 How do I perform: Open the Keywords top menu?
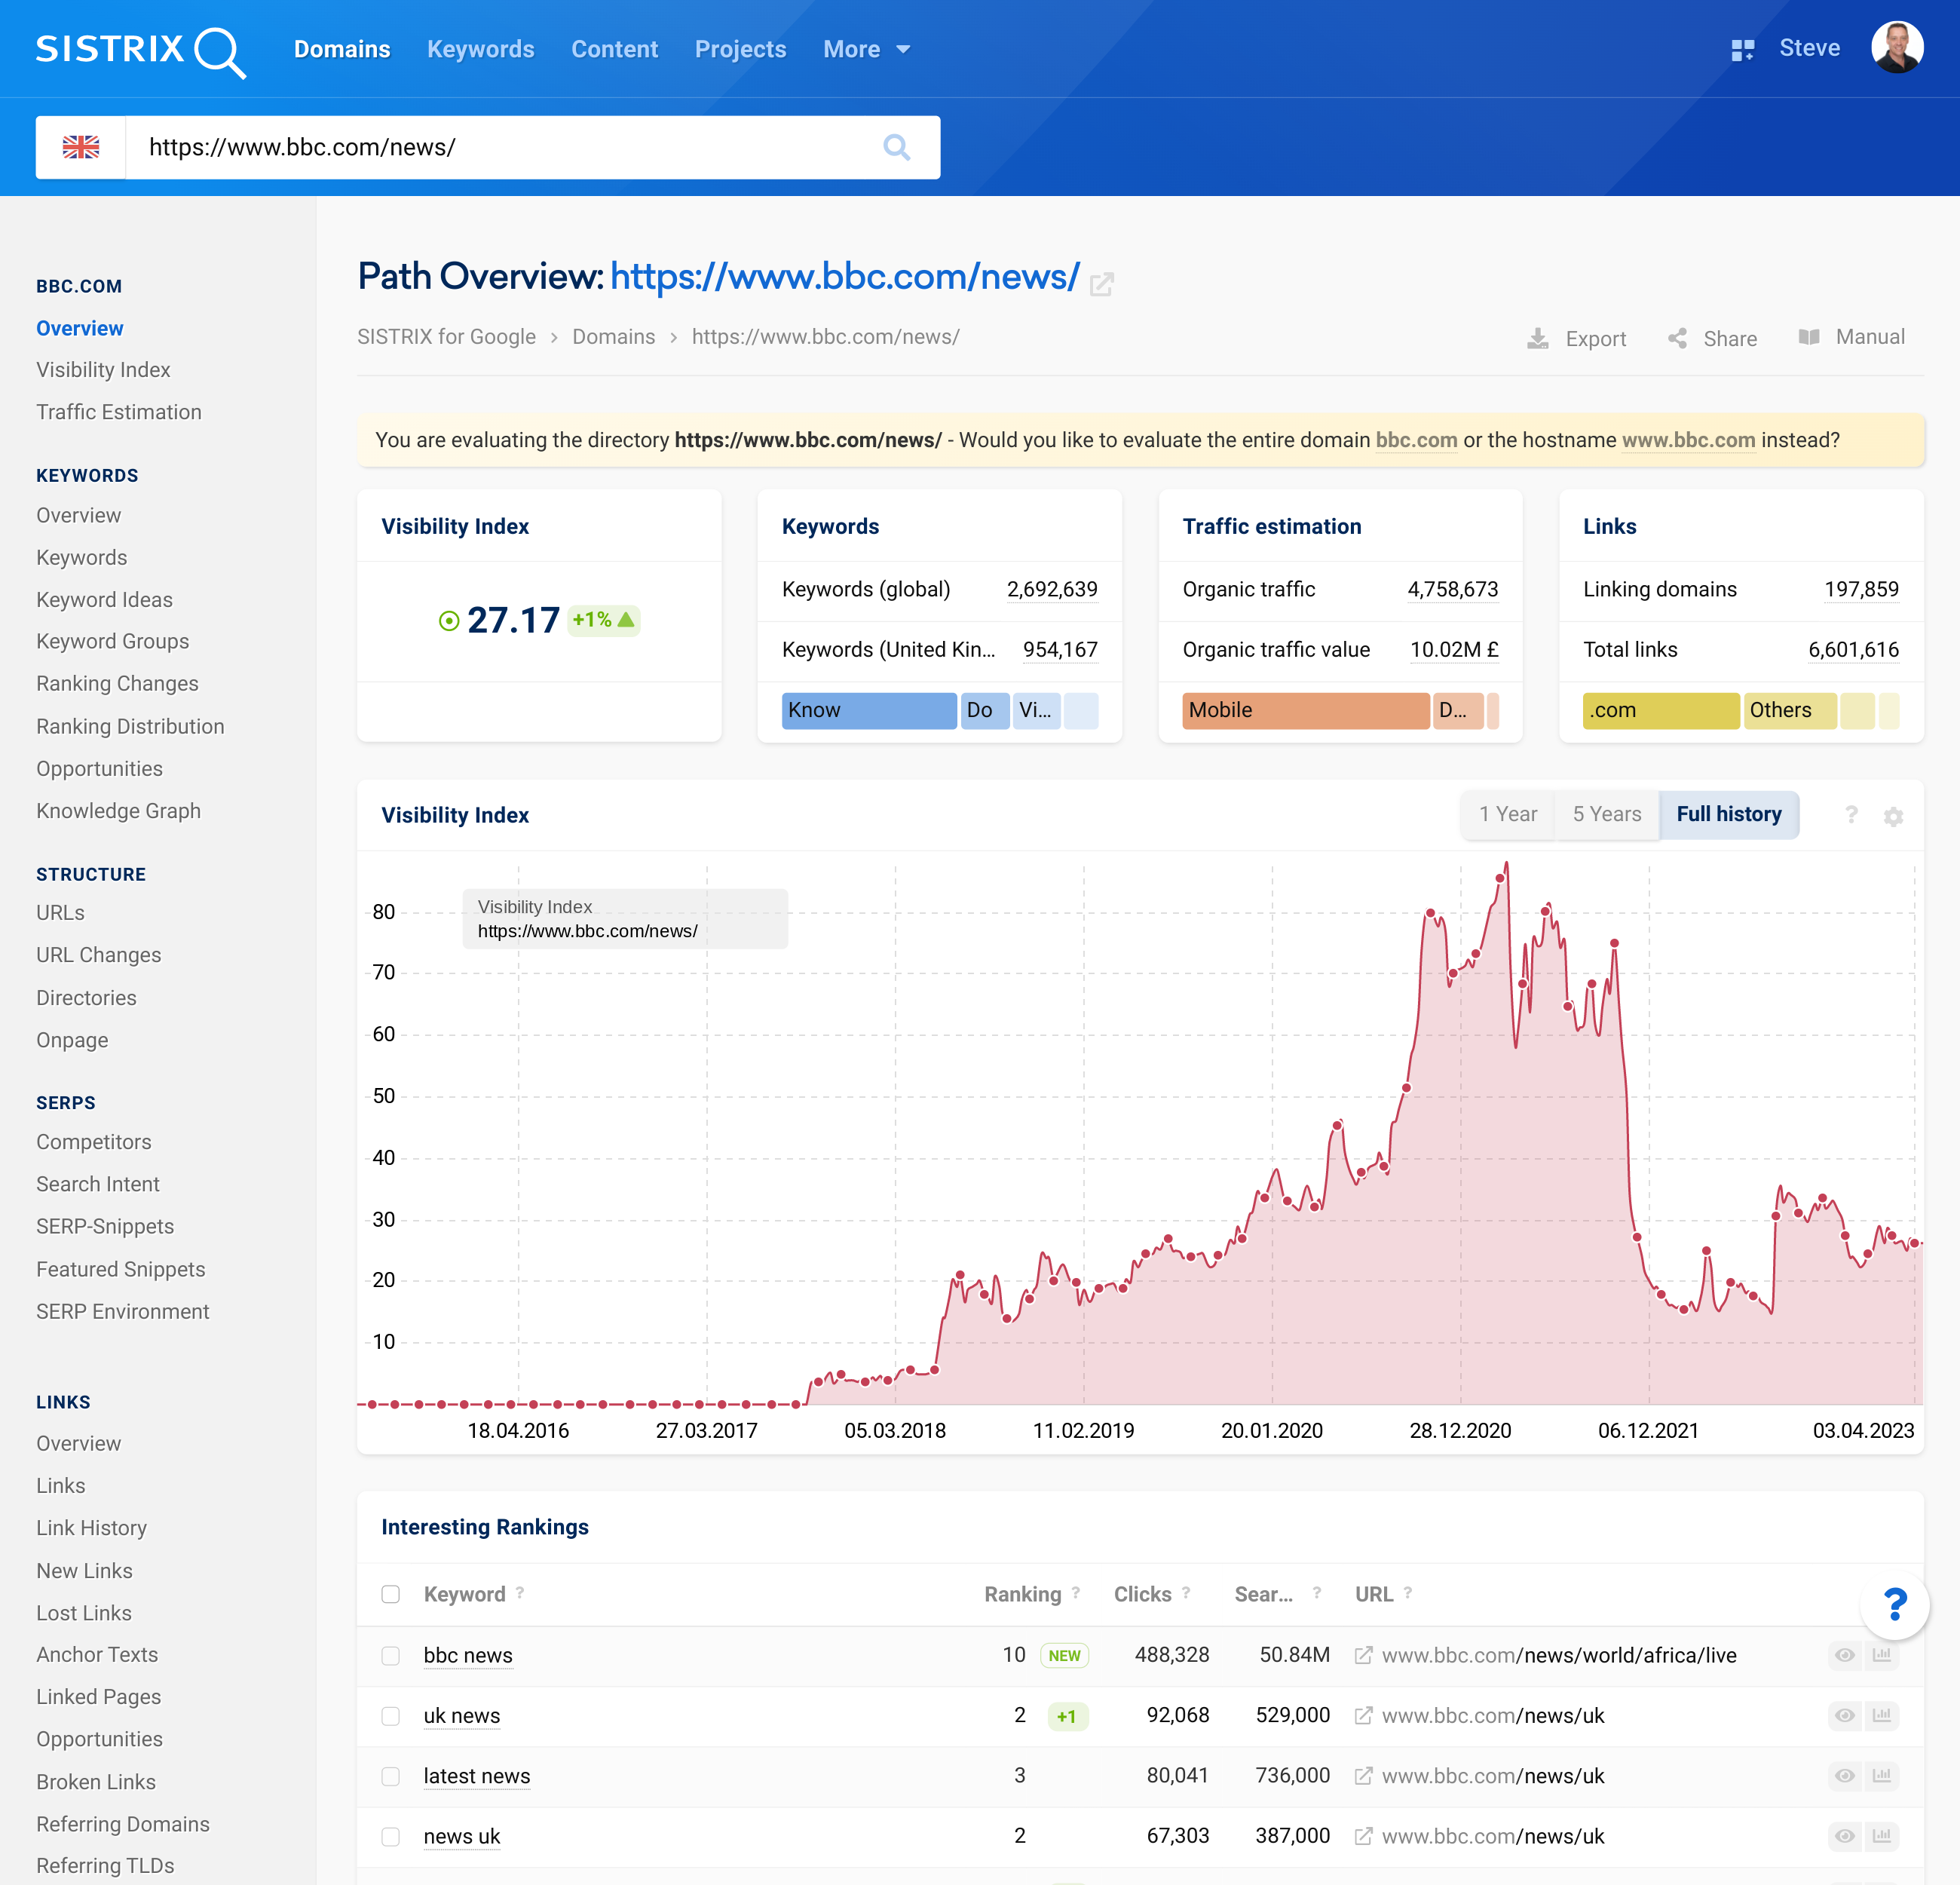pos(481,49)
